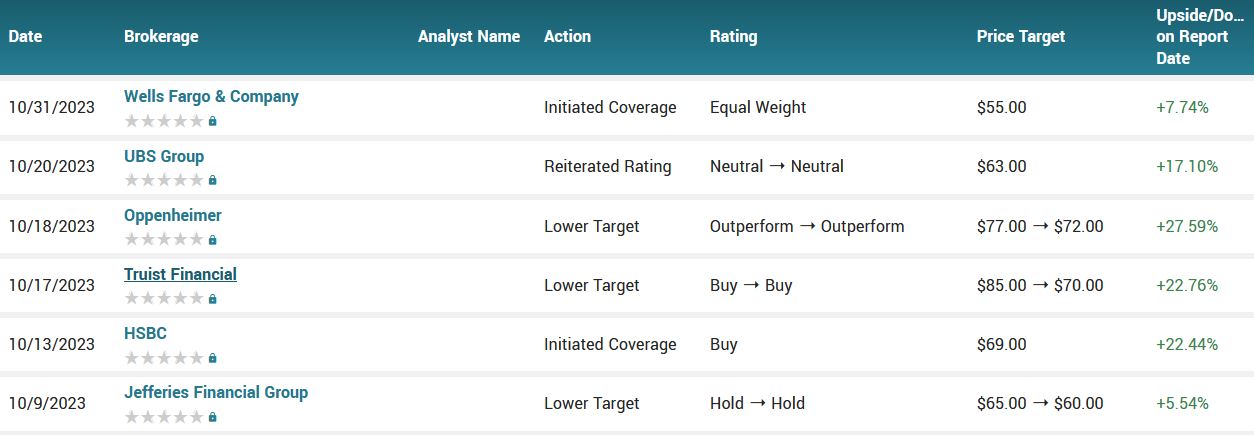Click the Action column header
Screen dimensions: 1254x435
pyautogui.click(x=567, y=36)
